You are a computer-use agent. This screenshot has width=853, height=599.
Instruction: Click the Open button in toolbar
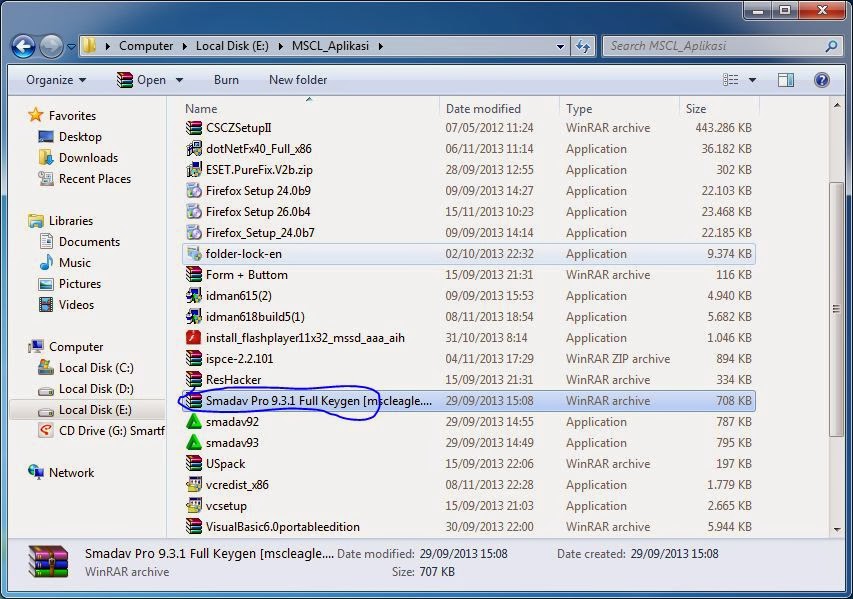(x=142, y=80)
